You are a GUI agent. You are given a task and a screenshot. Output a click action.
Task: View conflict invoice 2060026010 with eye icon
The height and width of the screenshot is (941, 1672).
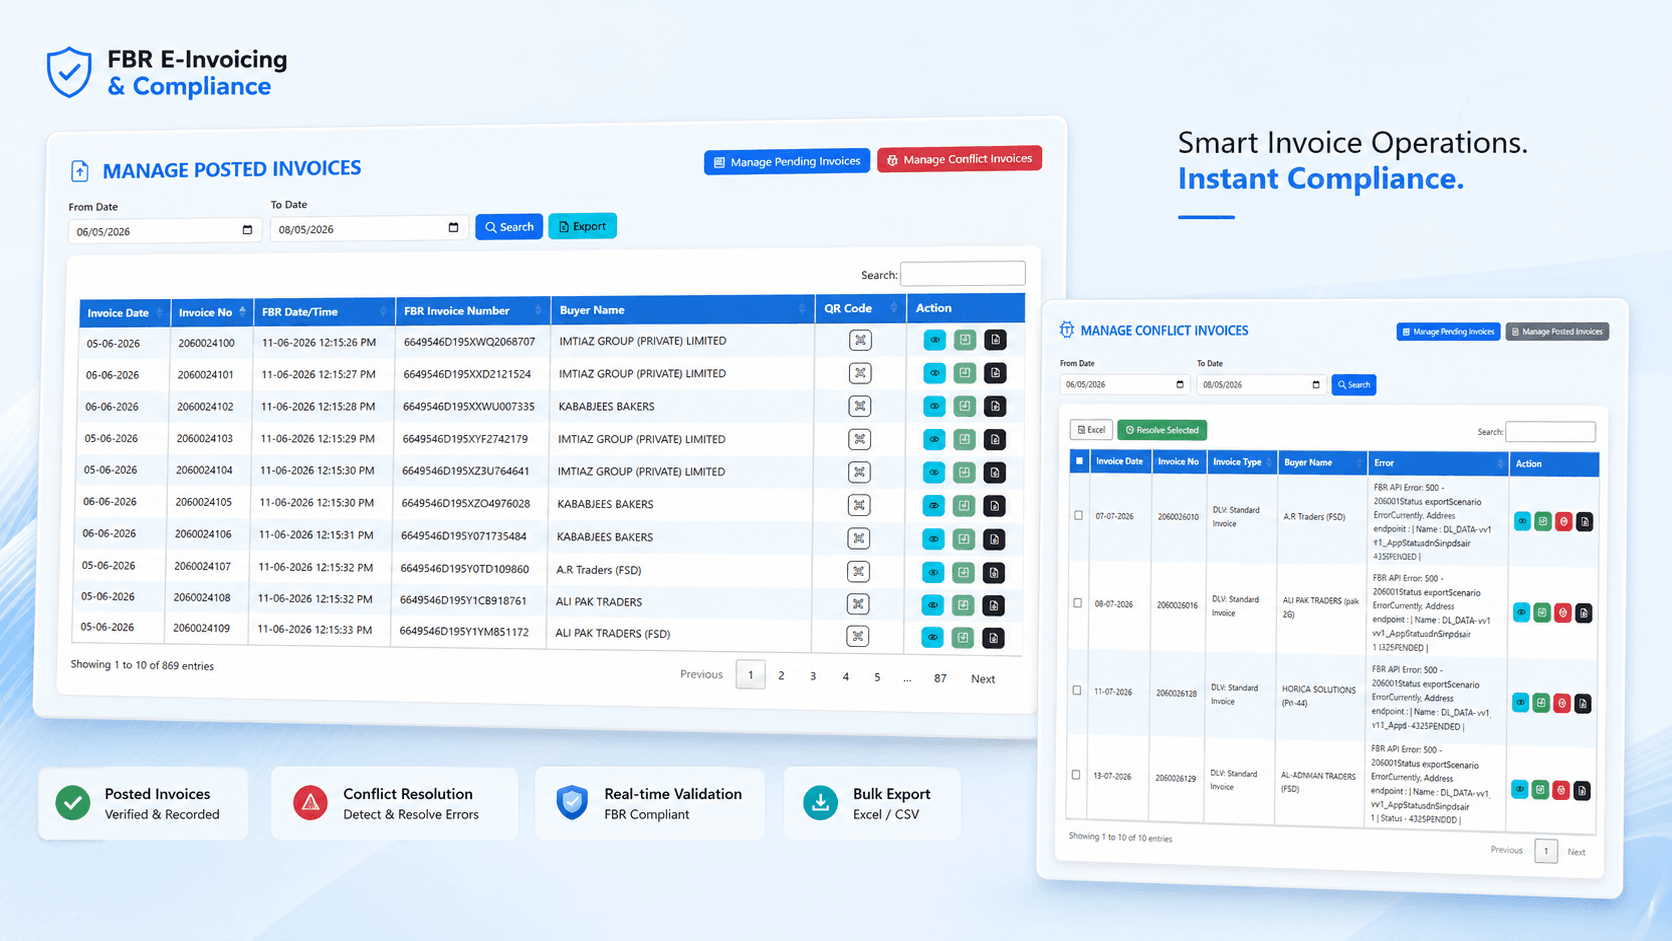click(x=1522, y=521)
